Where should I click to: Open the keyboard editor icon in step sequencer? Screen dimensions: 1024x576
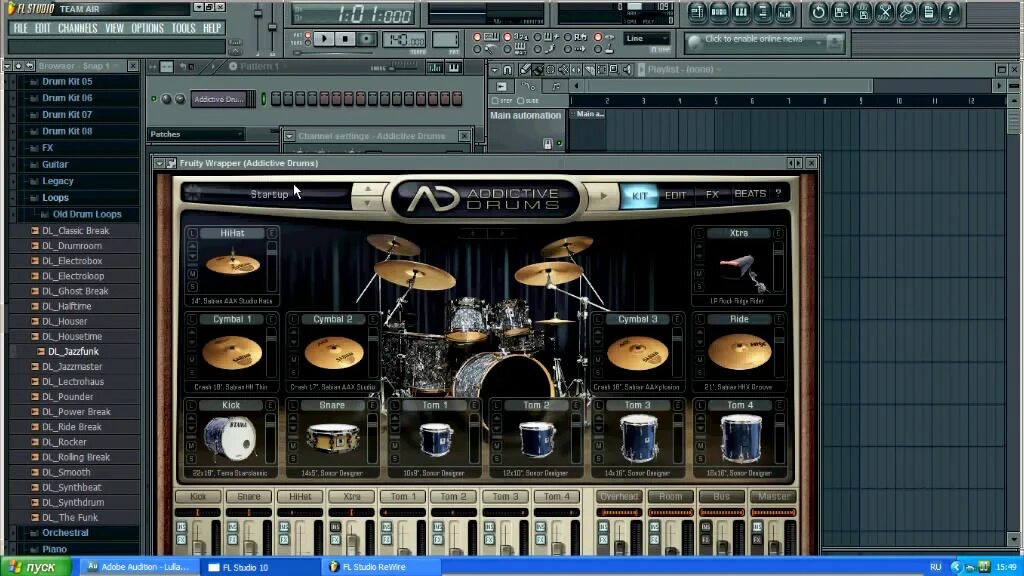tap(453, 67)
